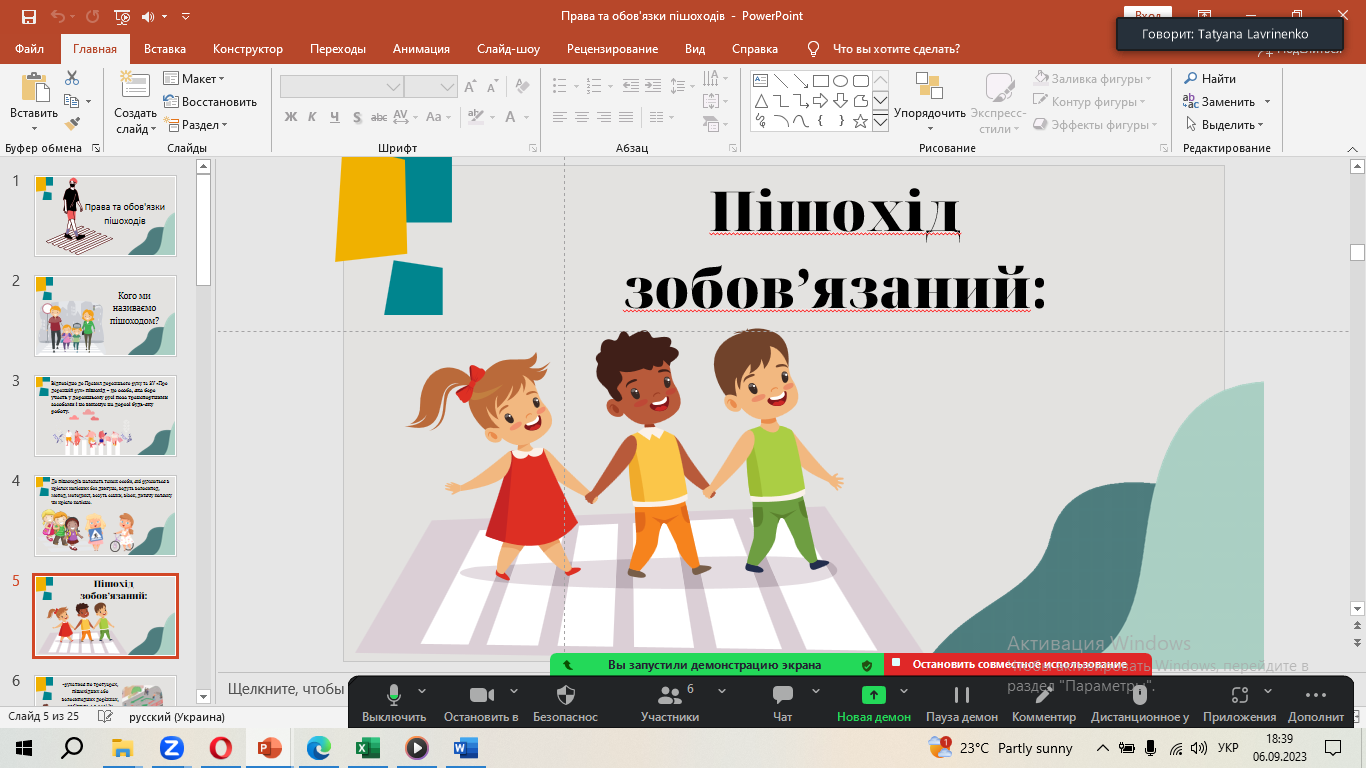Select slide 2 thumbnail Кого ми називаємо

pos(105,316)
